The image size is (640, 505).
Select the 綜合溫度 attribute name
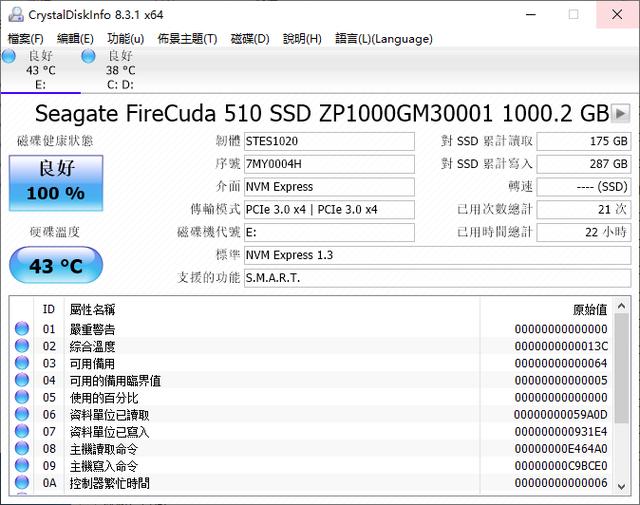tap(92, 347)
